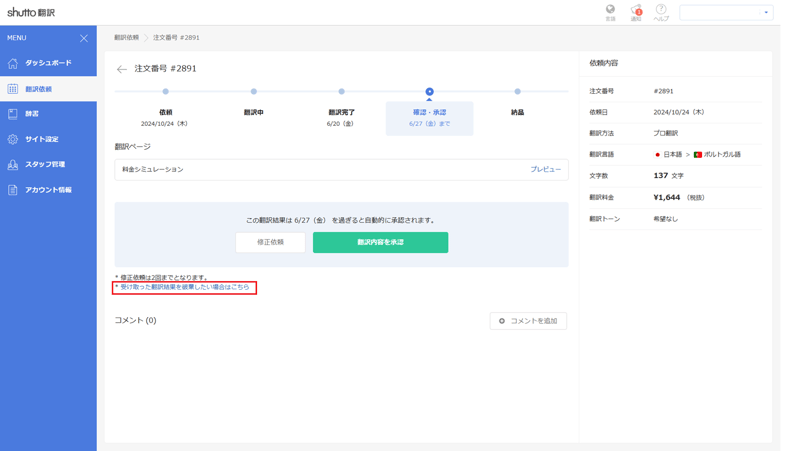Open the 翻訳依頼 breadcrumb link

(x=126, y=38)
